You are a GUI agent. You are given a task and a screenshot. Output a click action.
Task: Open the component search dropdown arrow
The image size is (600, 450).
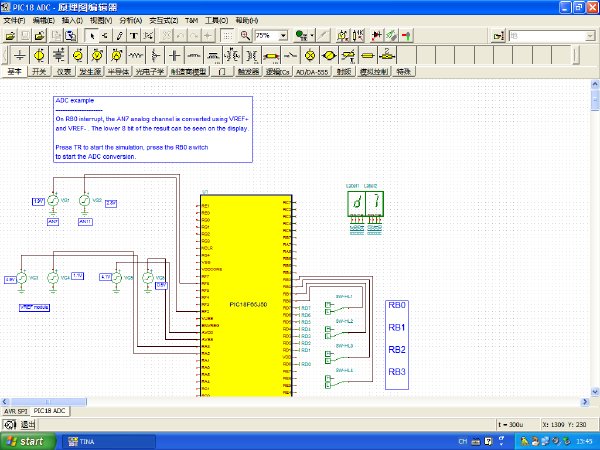pyautogui.click(x=590, y=36)
